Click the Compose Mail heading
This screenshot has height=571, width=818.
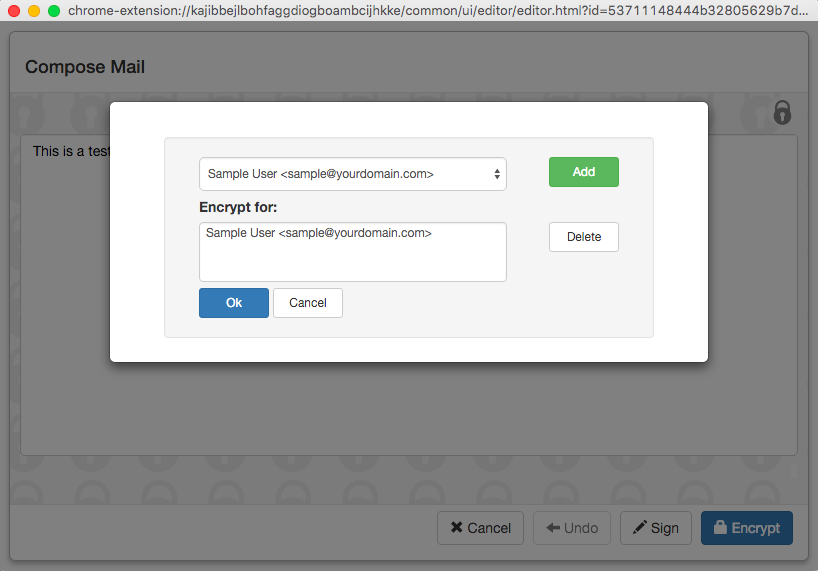tap(85, 67)
